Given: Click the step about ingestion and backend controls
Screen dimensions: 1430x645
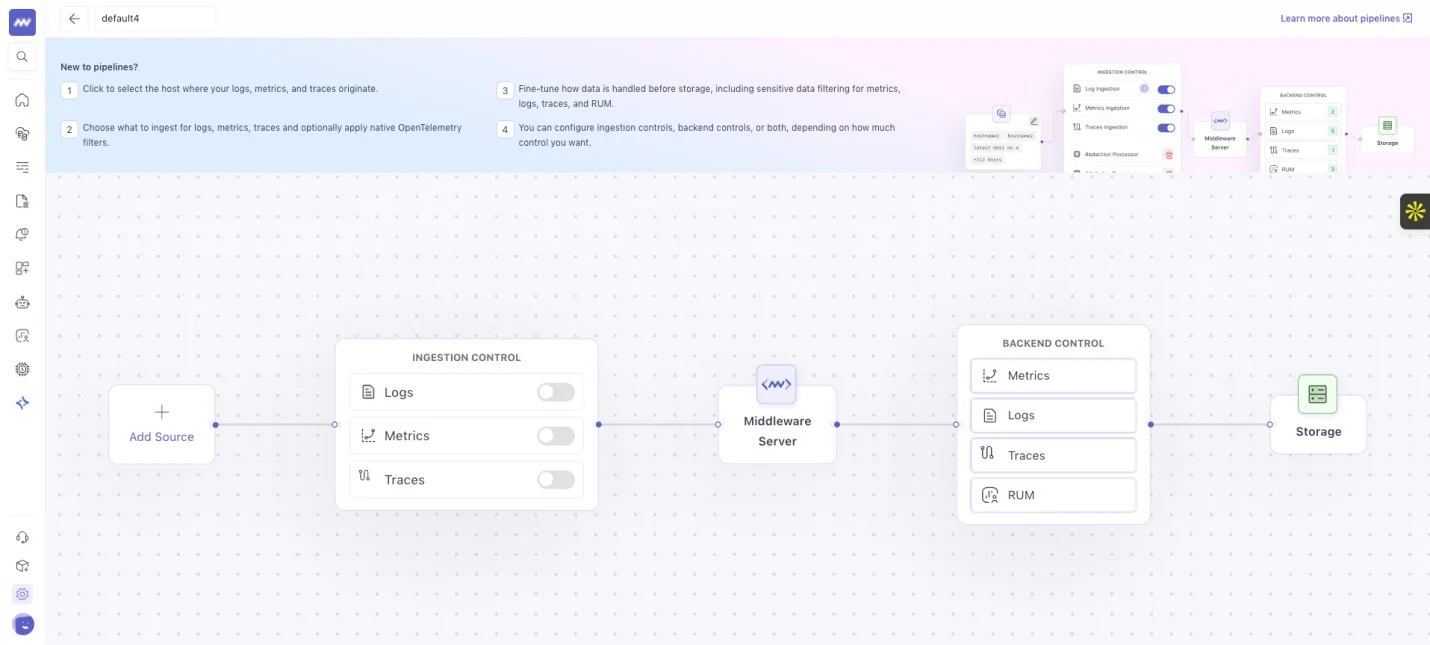Looking at the screenshot, I should pos(707,135).
